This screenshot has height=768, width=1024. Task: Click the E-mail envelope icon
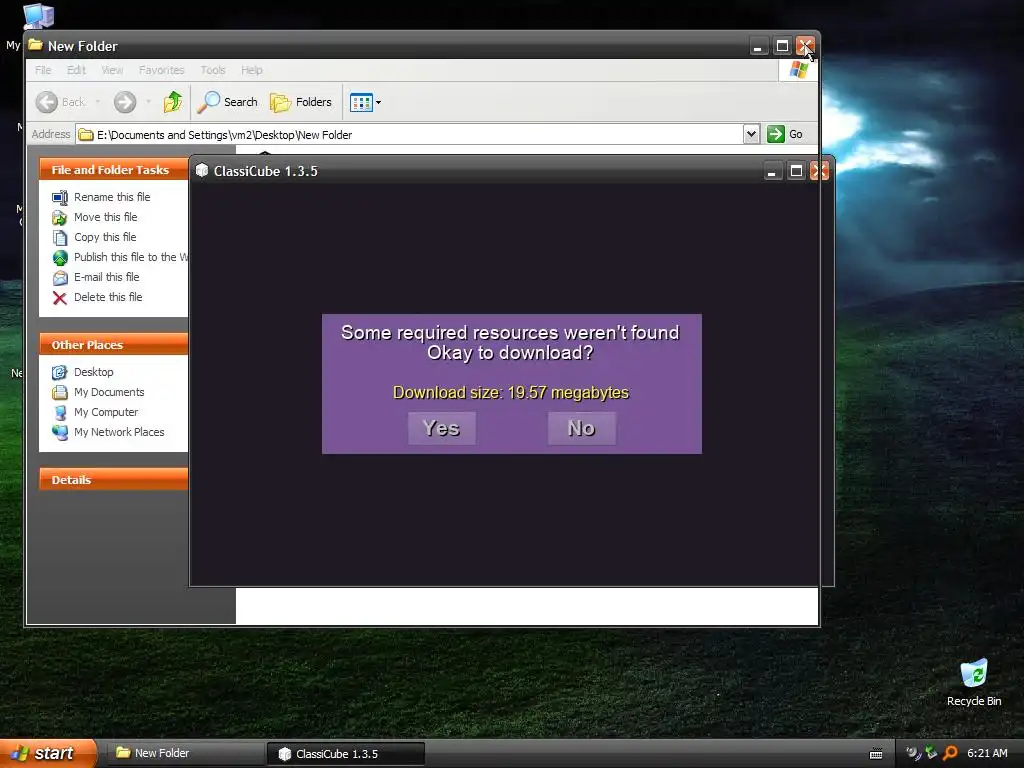(x=59, y=278)
